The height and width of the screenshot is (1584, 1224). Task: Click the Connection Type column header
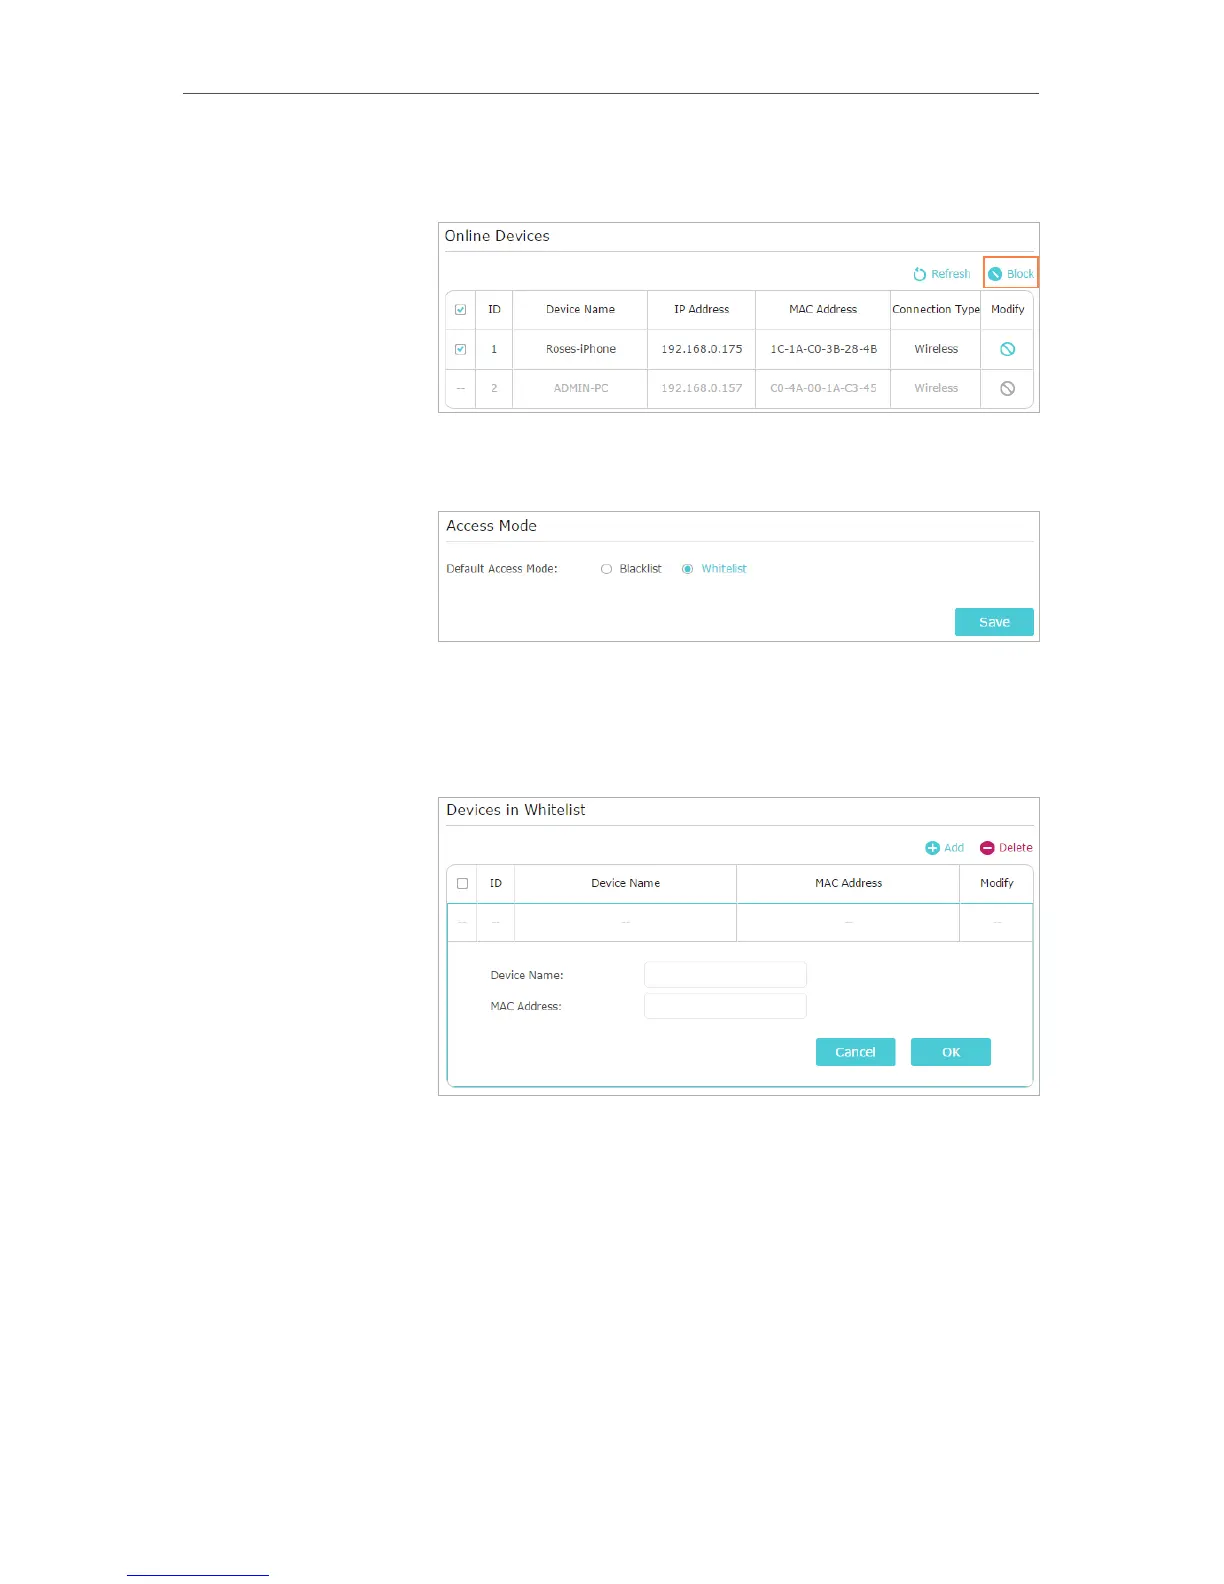click(x=936, y=310)
